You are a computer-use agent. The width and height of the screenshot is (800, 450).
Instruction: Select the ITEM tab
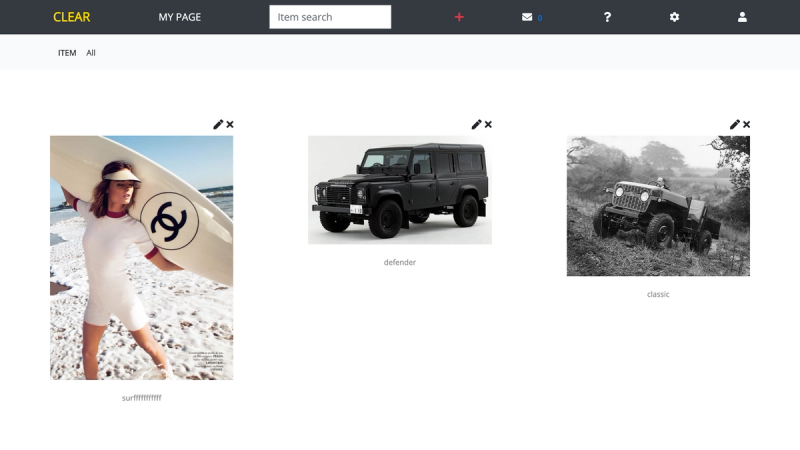tap(67, 53)
